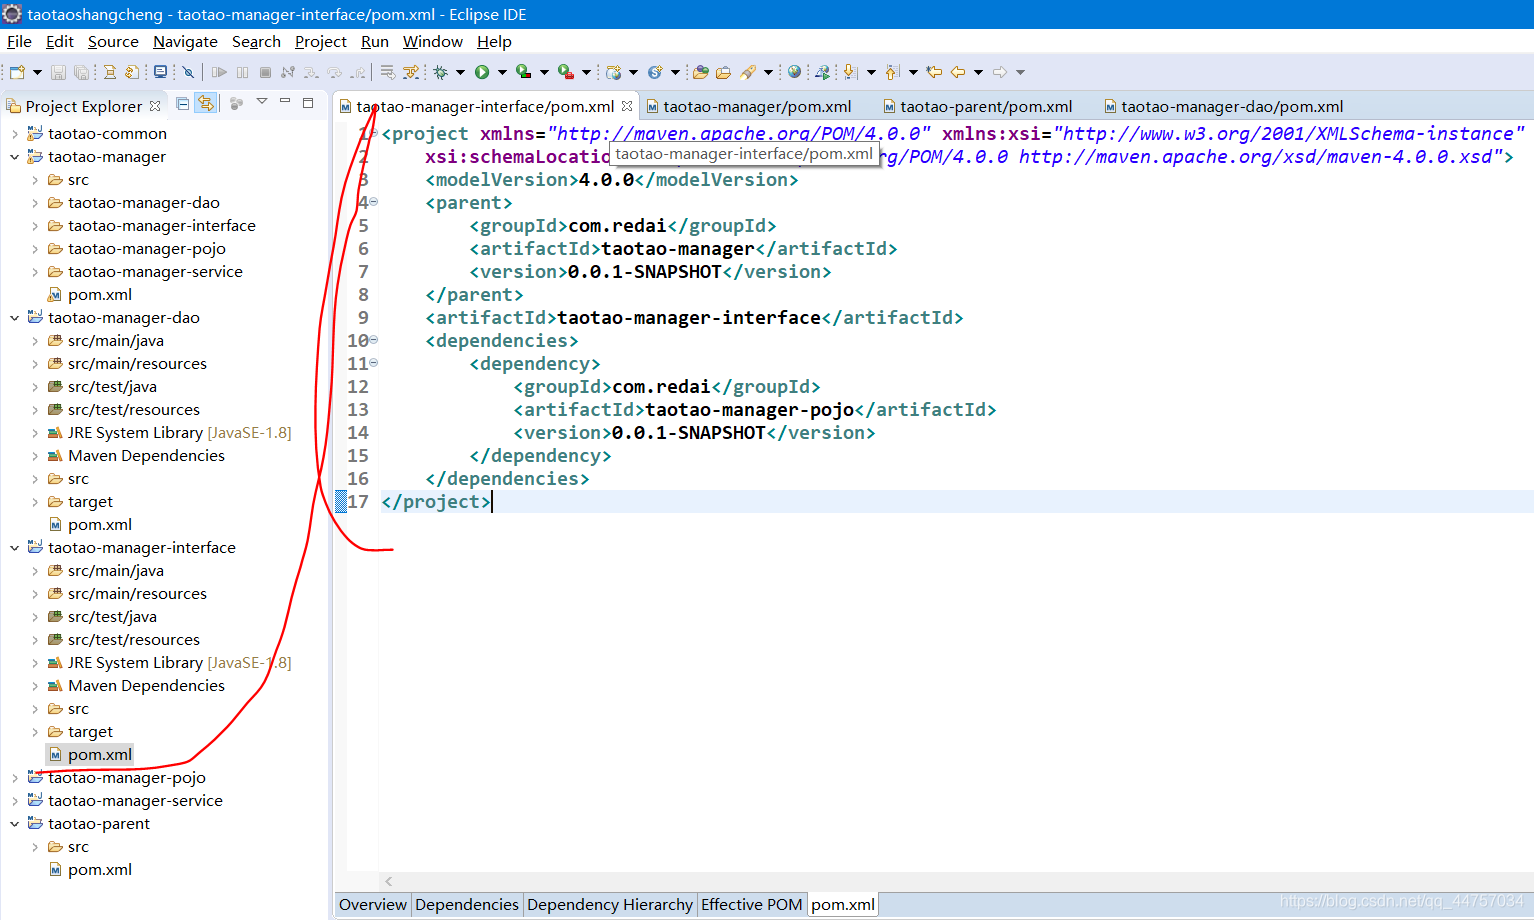Click the Back navigation arrow icon
Image resolution: width=1534 pixels, height=920 pixels.
pyautogui.click(x=958, y=72)
